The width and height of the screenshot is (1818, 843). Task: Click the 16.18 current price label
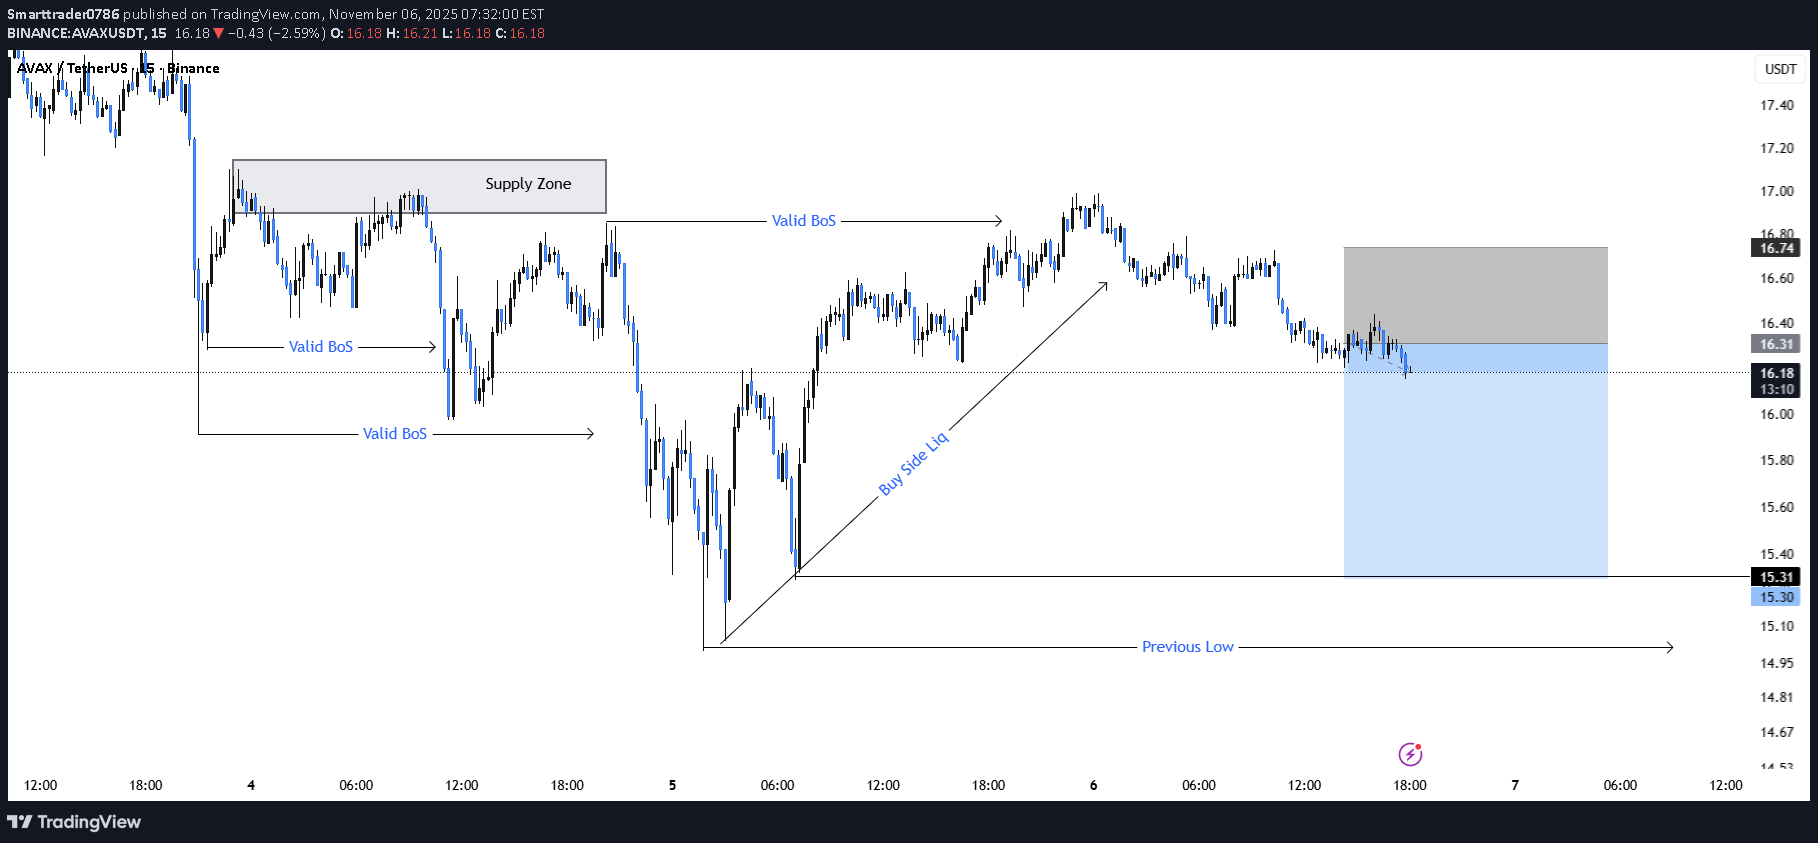click(1776, 373)
